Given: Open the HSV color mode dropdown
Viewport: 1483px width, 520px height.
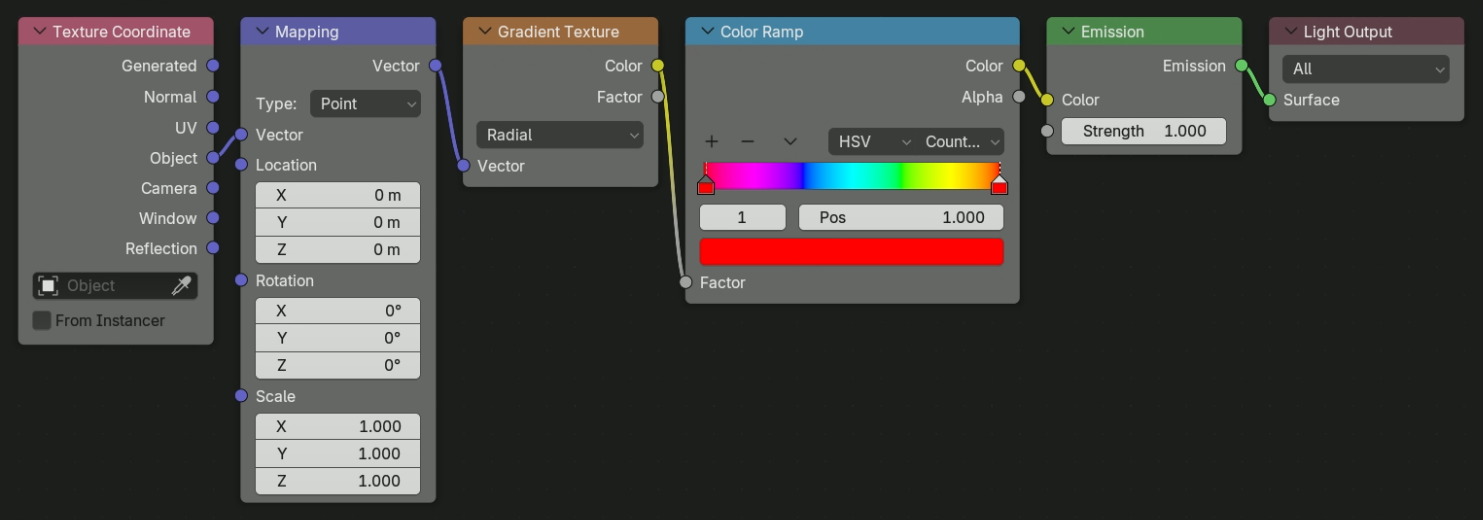Looking at the screenshot, I should [x=871, y=142].
